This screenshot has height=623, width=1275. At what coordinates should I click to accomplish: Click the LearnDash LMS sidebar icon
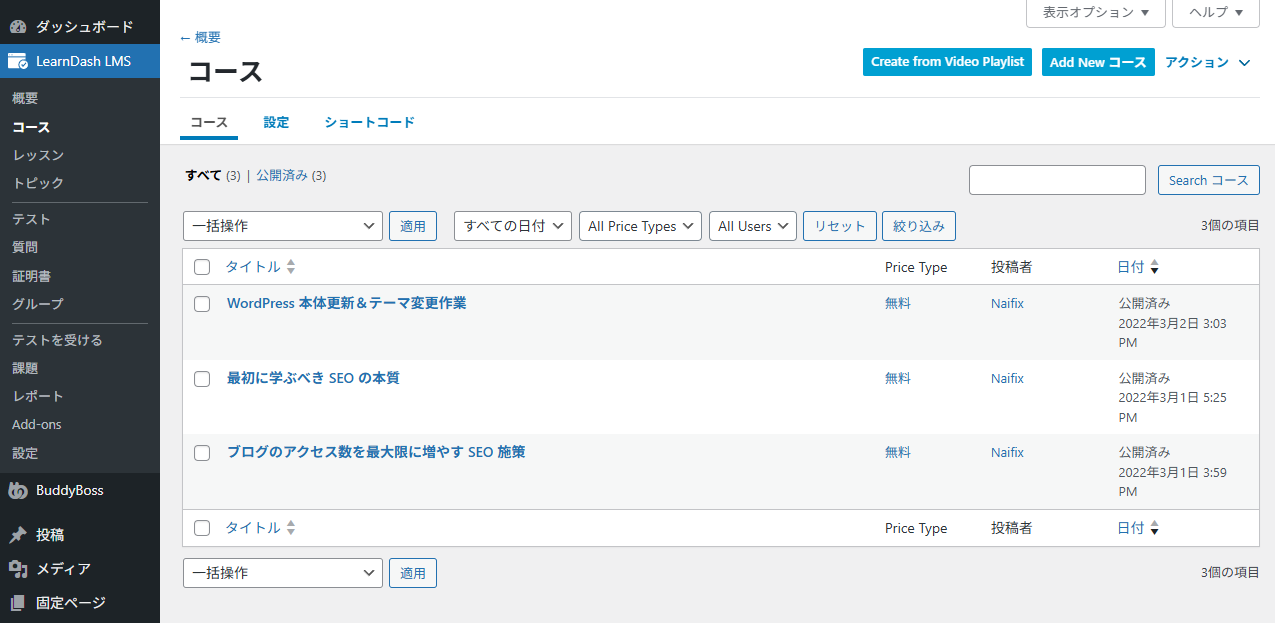17,61
